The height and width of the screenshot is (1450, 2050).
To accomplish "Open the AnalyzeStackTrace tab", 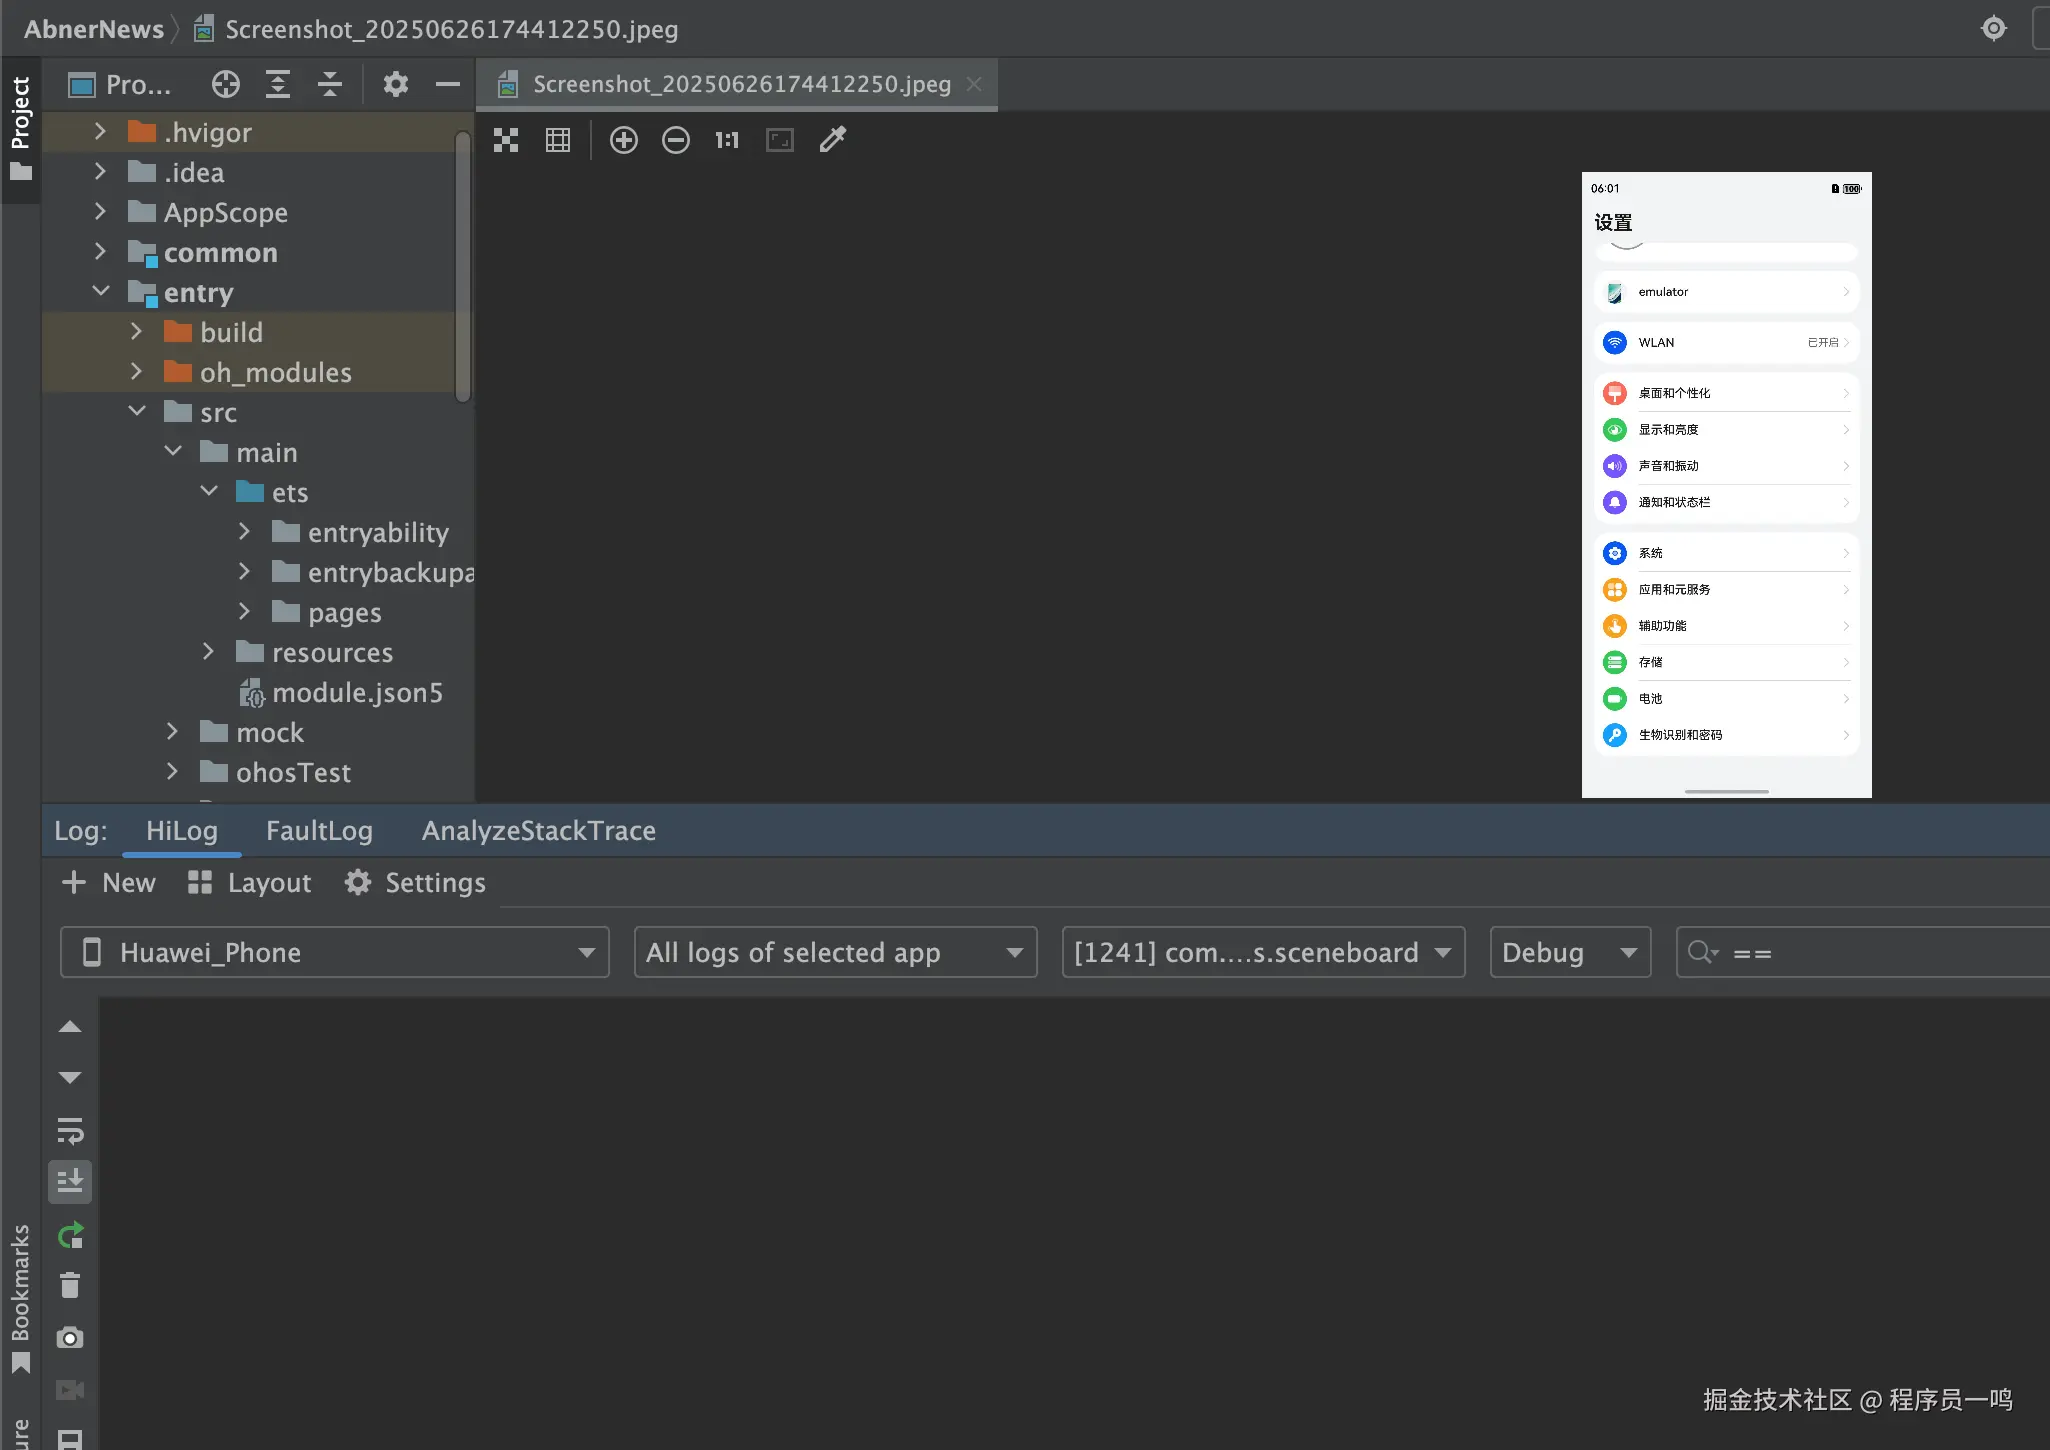I will 538,831.
